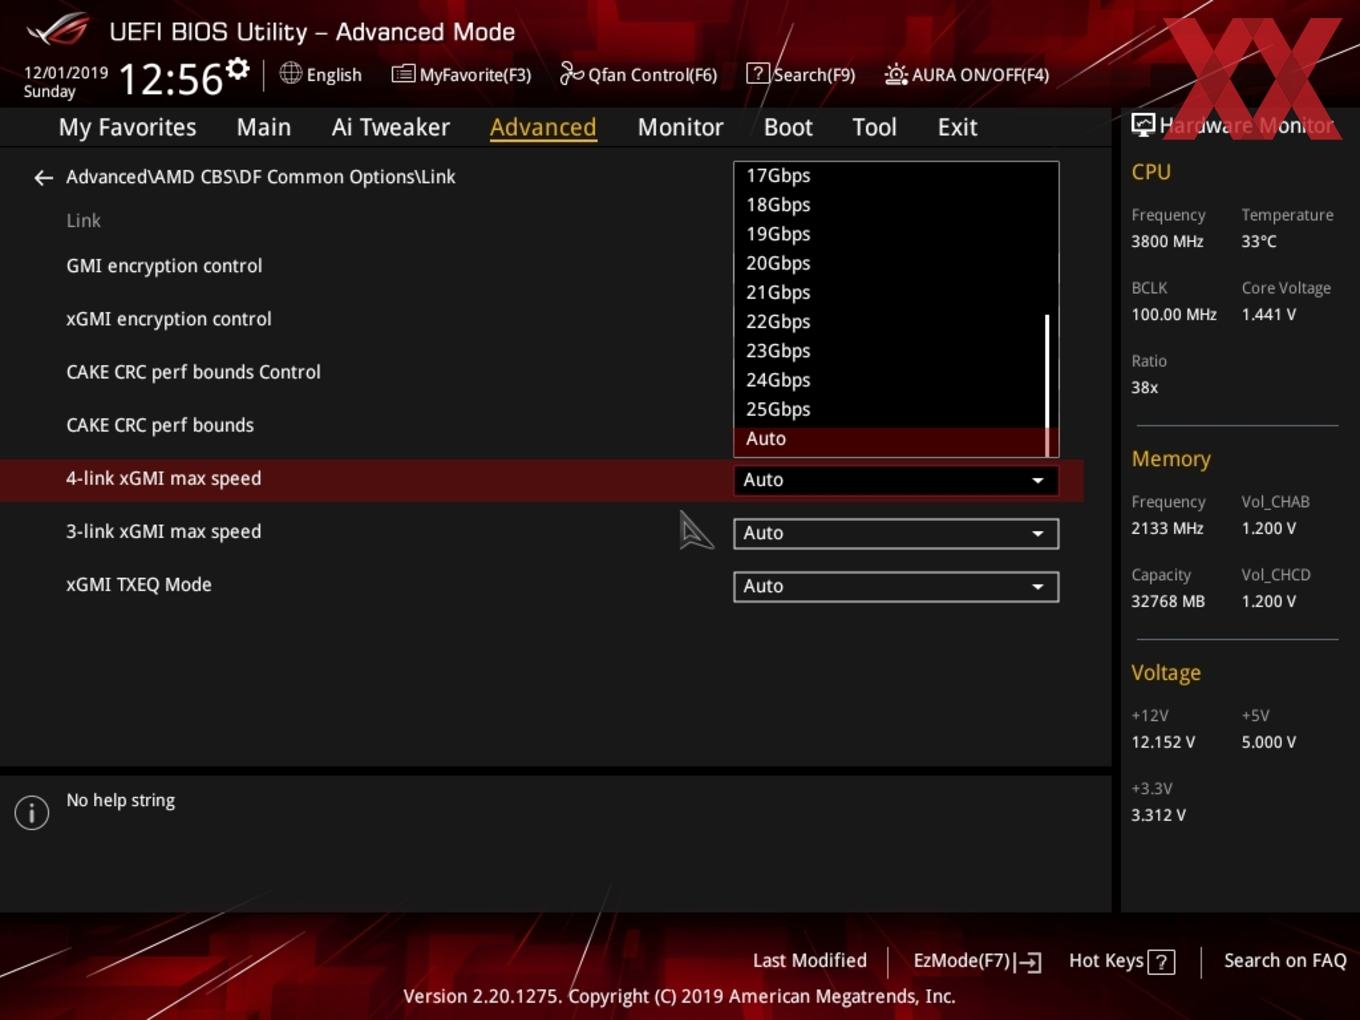The width and height of the screenshot is (1360, 1020).
Task: Click Last Modified button
Action: pos(810,960)
